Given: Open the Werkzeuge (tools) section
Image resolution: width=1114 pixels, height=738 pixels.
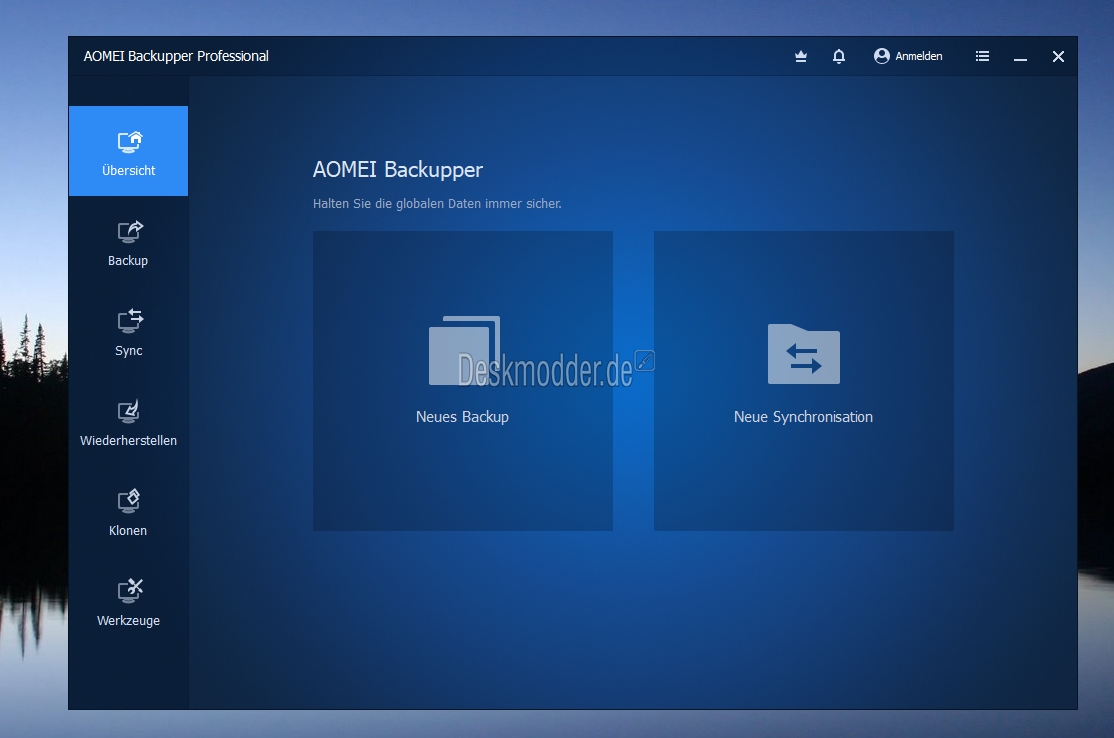Looking at the screenshot, I should click(x=129, y=602).
